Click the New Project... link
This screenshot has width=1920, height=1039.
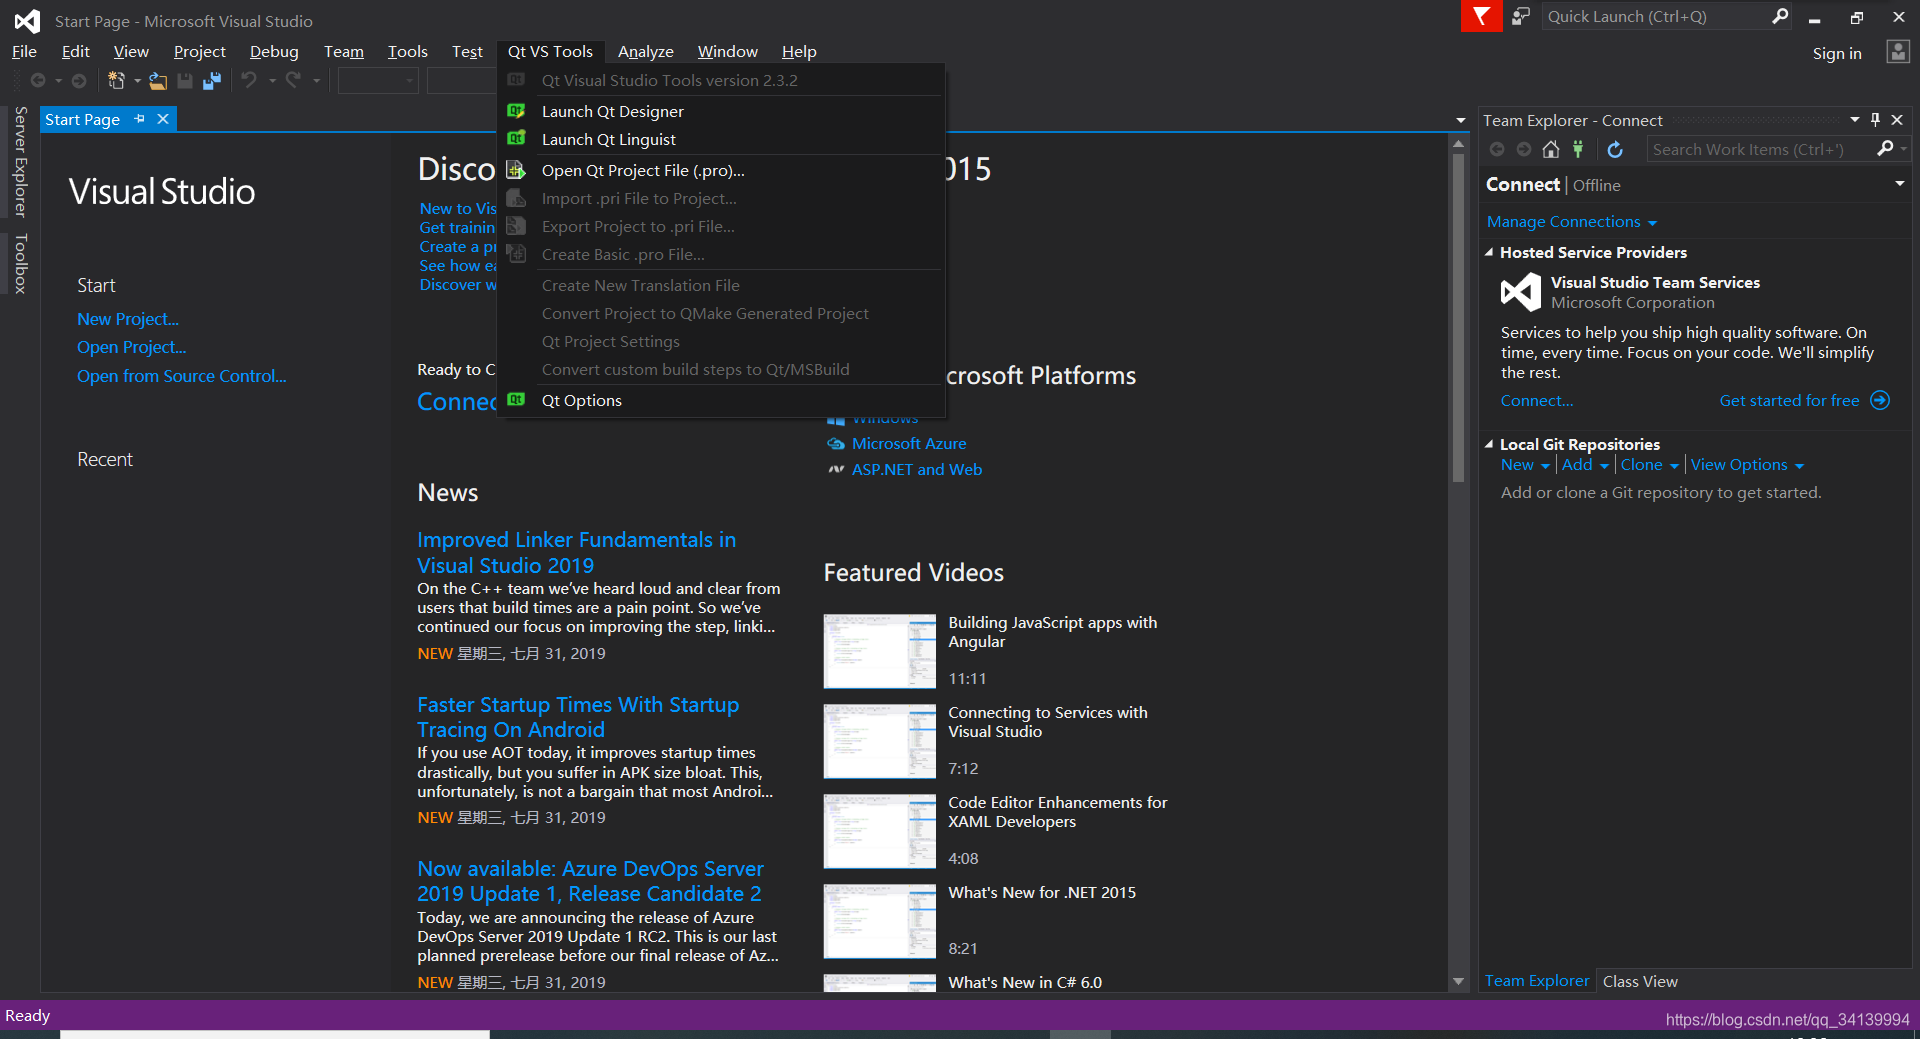coord(128,319)
